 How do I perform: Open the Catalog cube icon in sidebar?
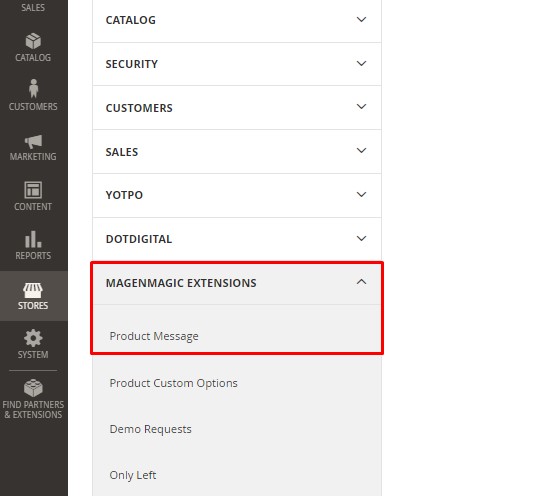(x=33, y=41)
